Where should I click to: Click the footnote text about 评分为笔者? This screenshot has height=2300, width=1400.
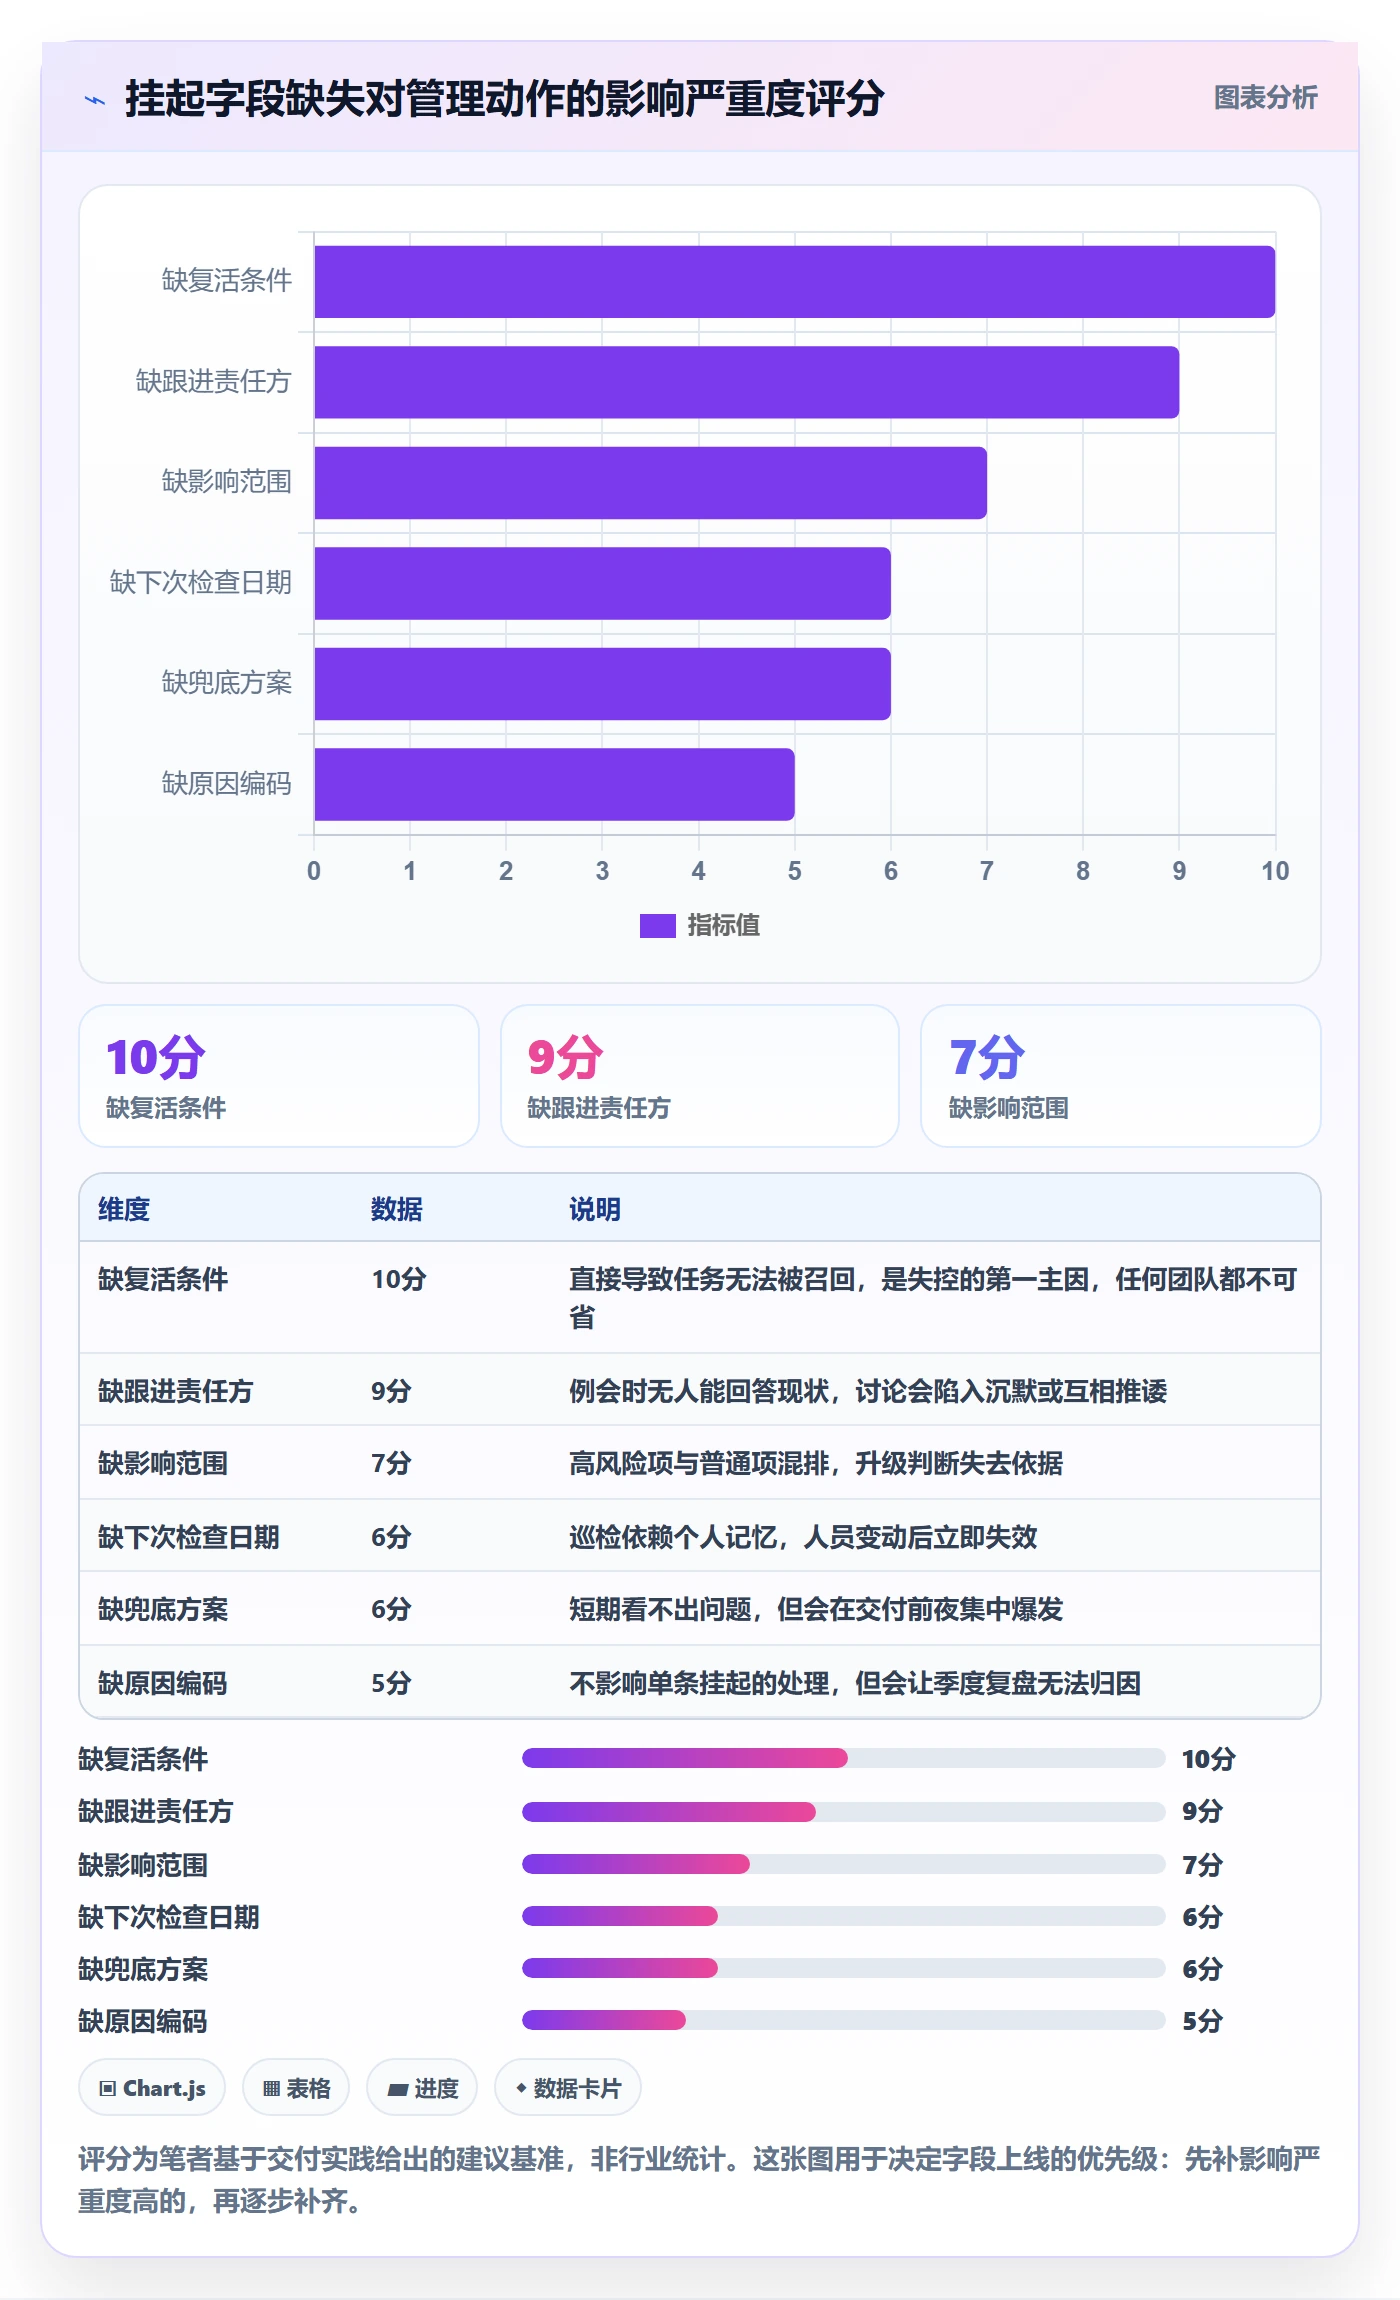[x=699, y=2180]
